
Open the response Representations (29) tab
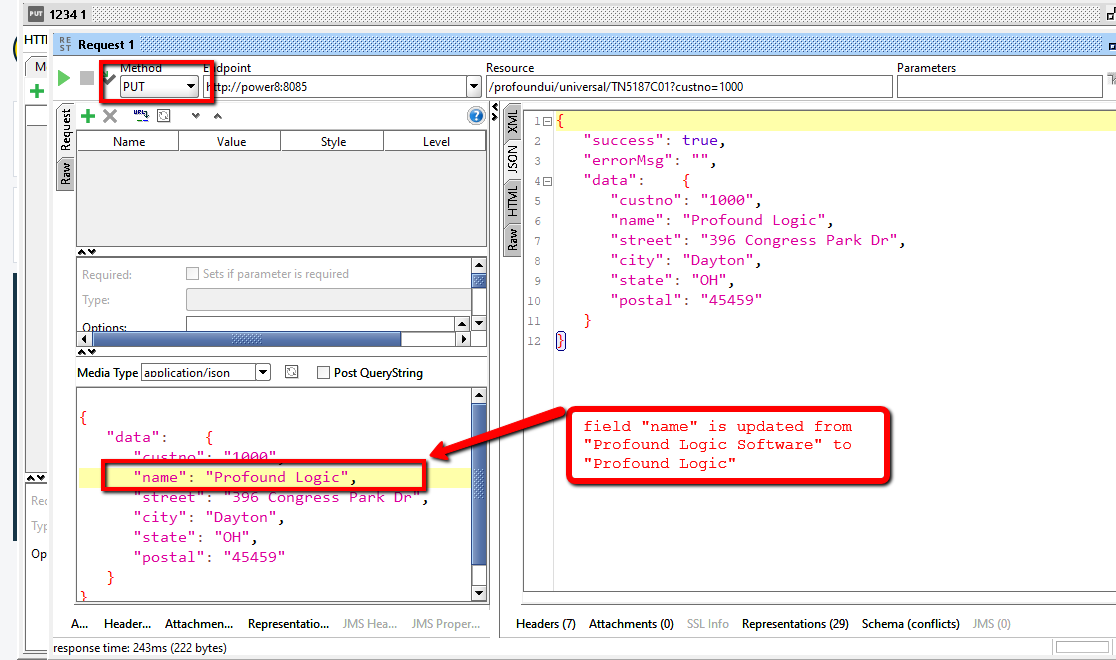point(795,624)
